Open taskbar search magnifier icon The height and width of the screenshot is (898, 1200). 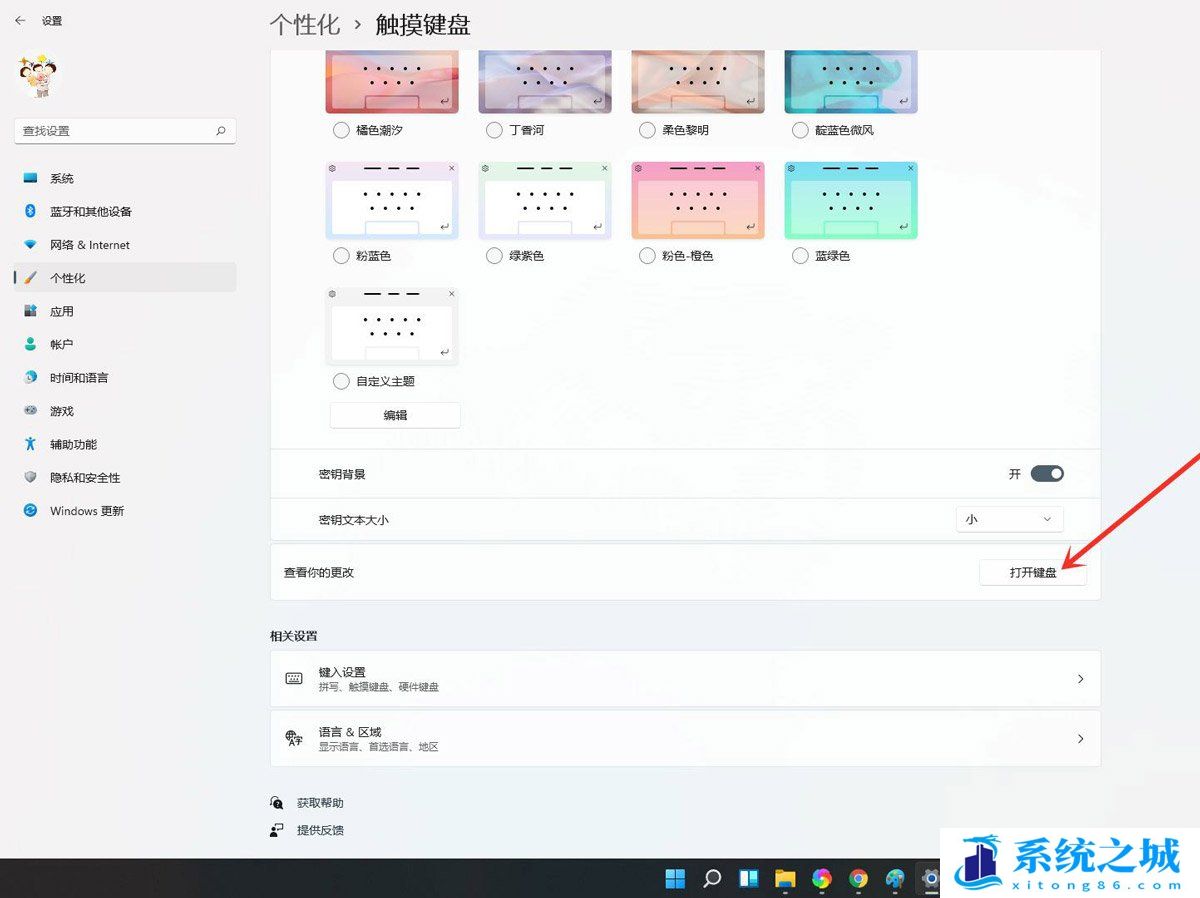coord(712,879)
